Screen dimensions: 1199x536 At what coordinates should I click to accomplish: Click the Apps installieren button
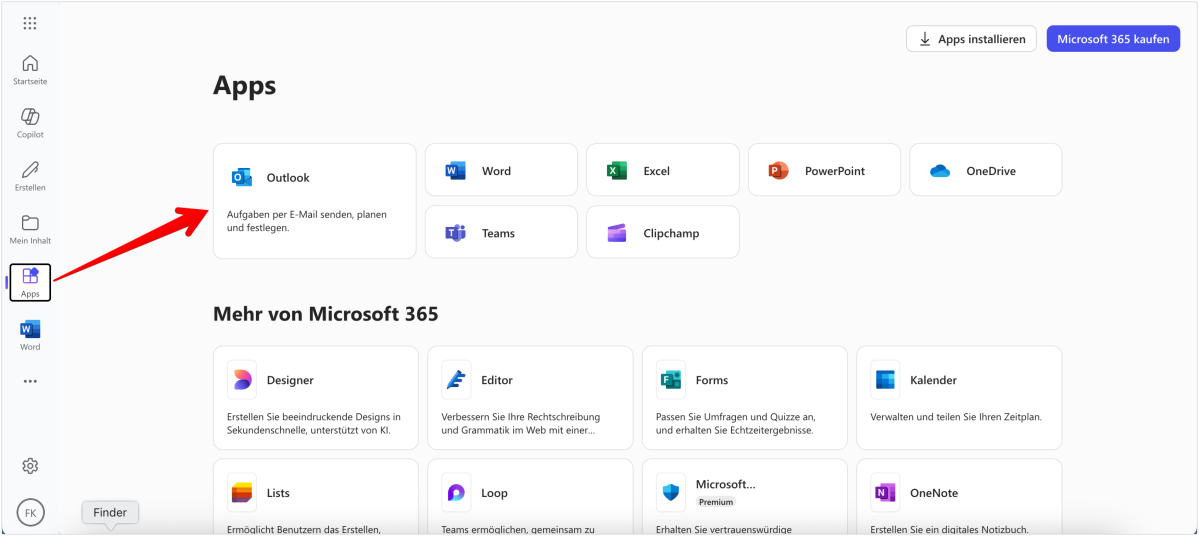pos(971,38)
